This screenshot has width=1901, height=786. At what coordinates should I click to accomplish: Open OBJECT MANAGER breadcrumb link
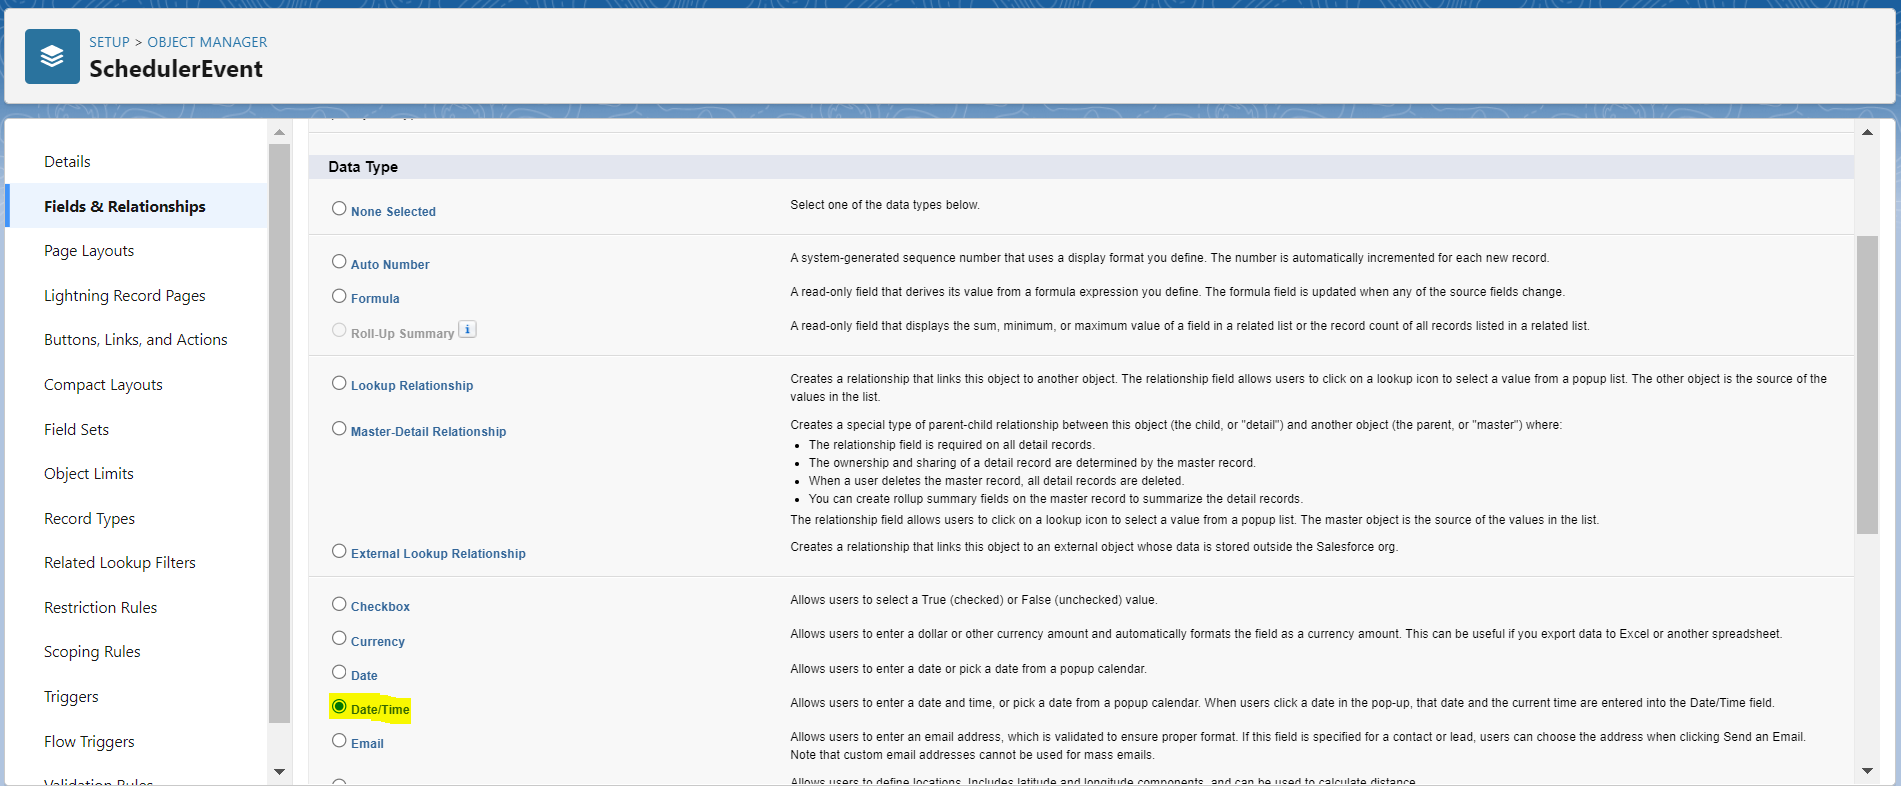(x=207, y=42)
